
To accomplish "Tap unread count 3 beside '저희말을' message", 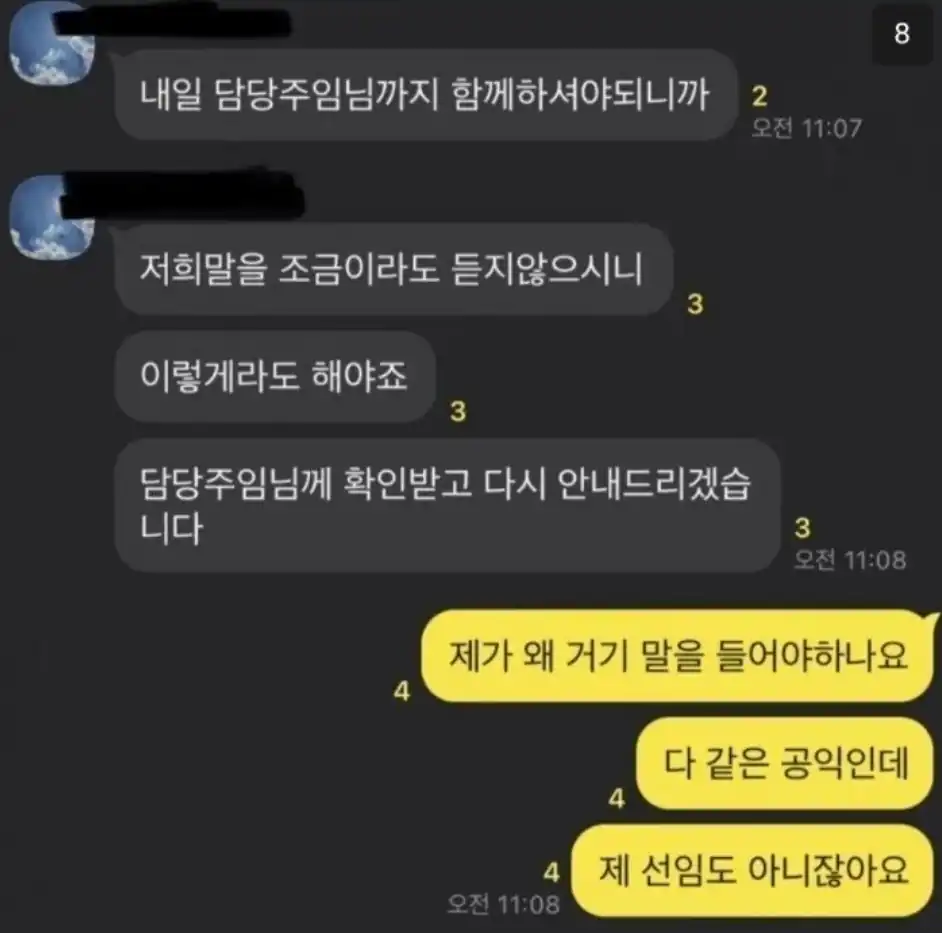I will (695, 304).
